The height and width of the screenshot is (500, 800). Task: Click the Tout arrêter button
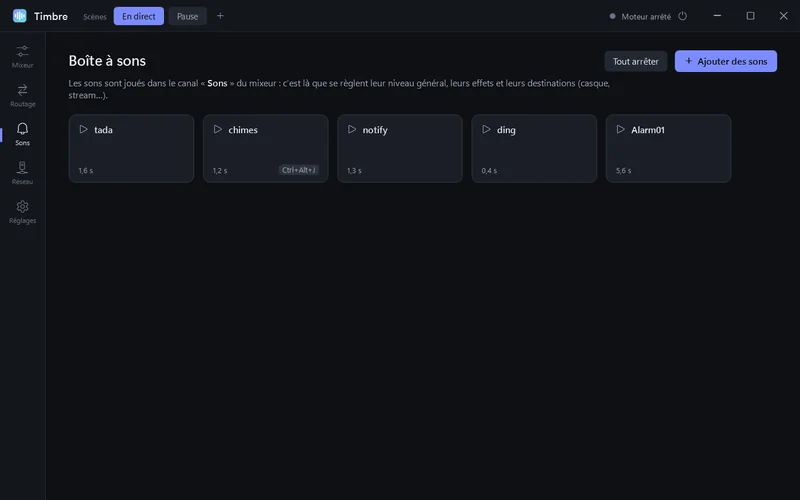click(636, 61)
